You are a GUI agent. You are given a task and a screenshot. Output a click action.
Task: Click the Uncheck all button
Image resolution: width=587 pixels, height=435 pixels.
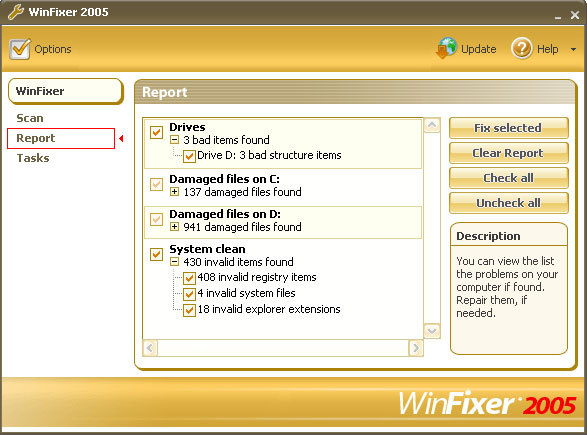coord(508,203)
